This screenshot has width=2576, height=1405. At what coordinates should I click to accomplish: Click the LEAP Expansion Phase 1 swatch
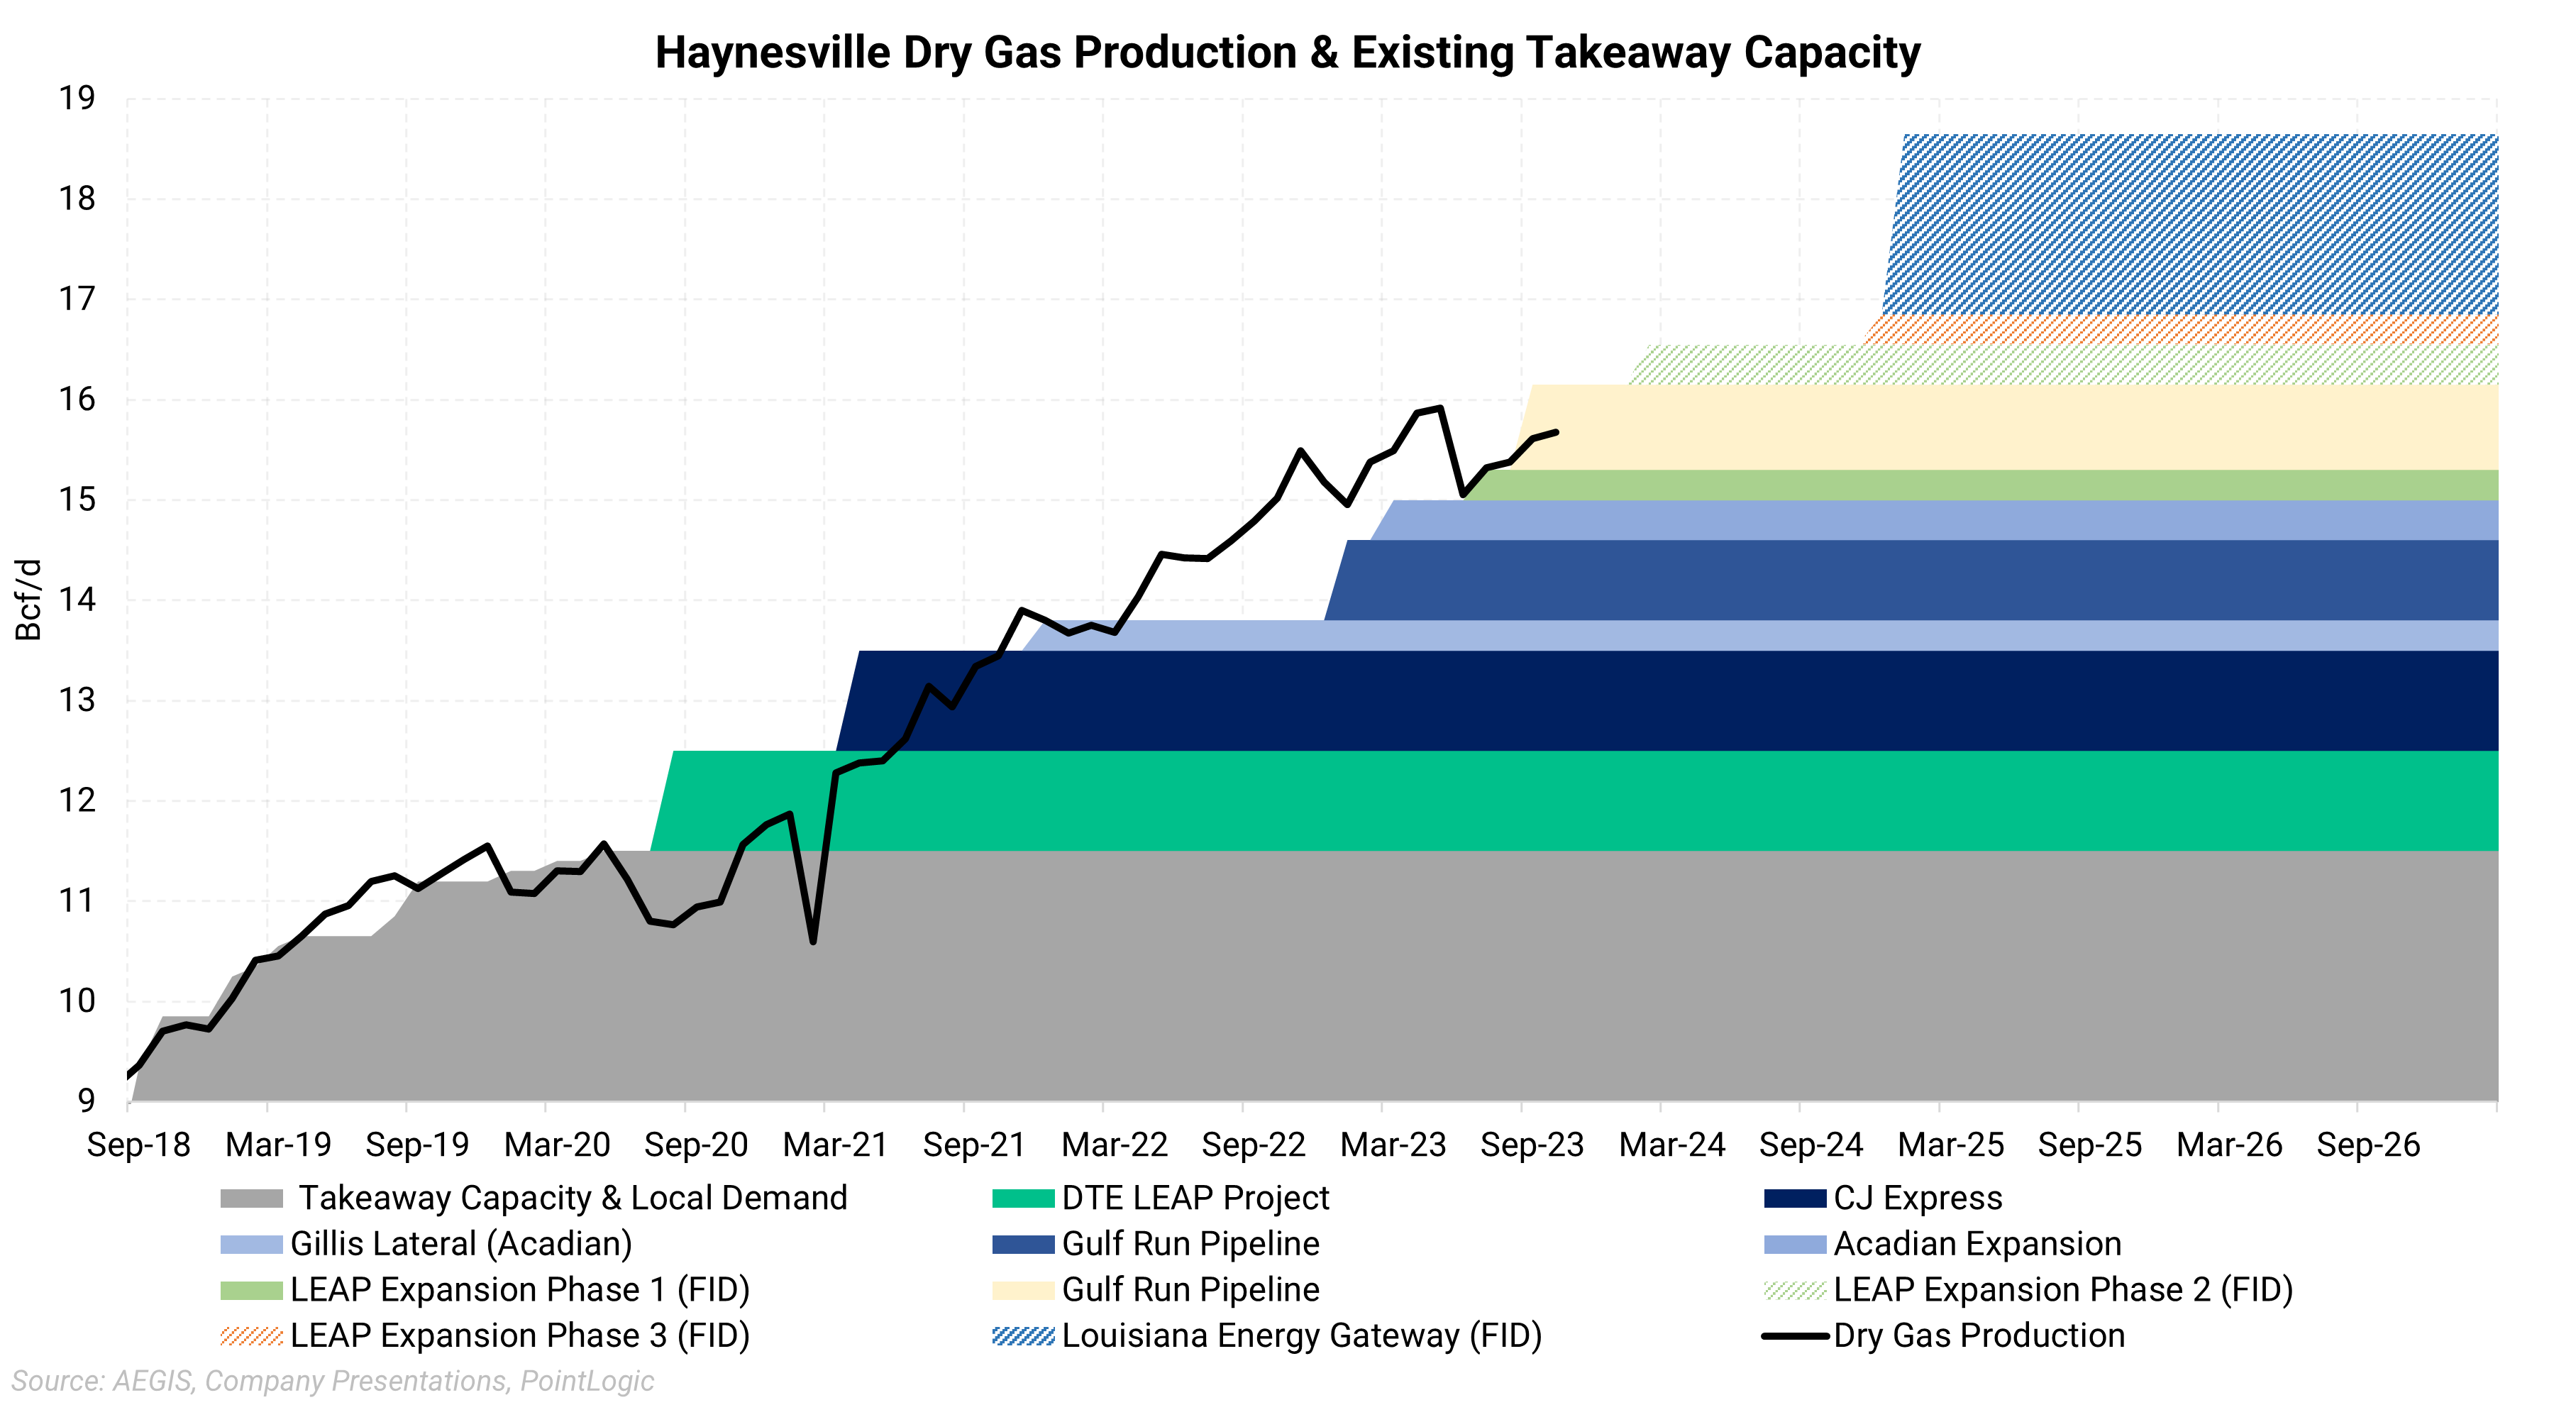252,1290
